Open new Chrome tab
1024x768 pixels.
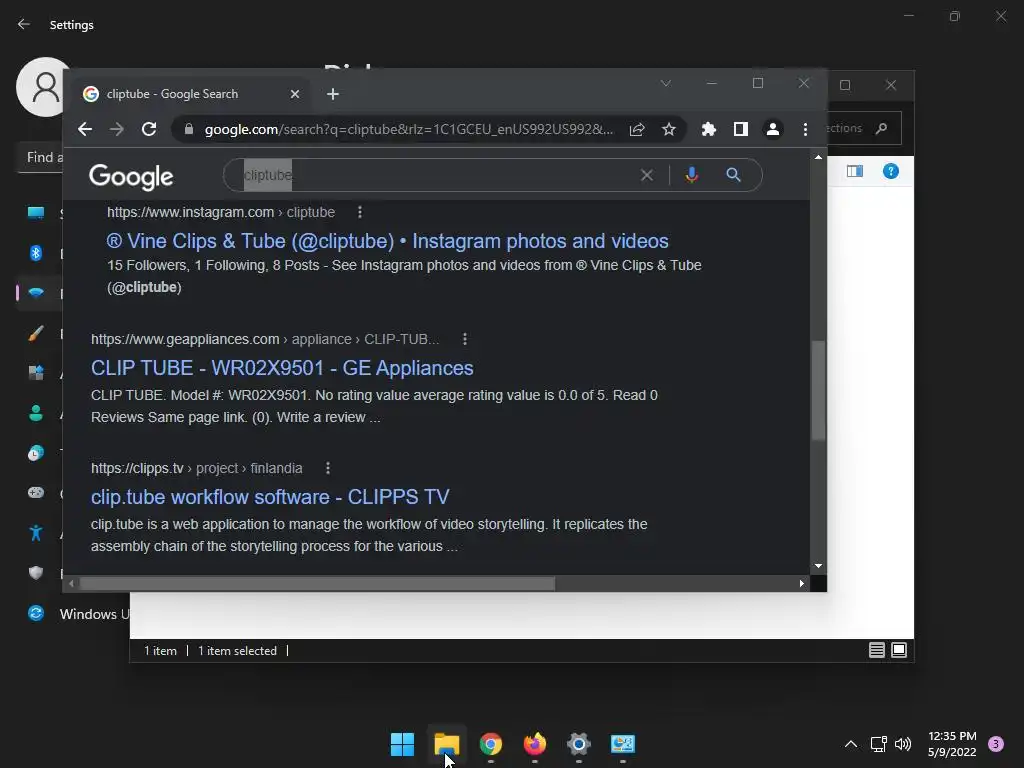click(333, 94)
